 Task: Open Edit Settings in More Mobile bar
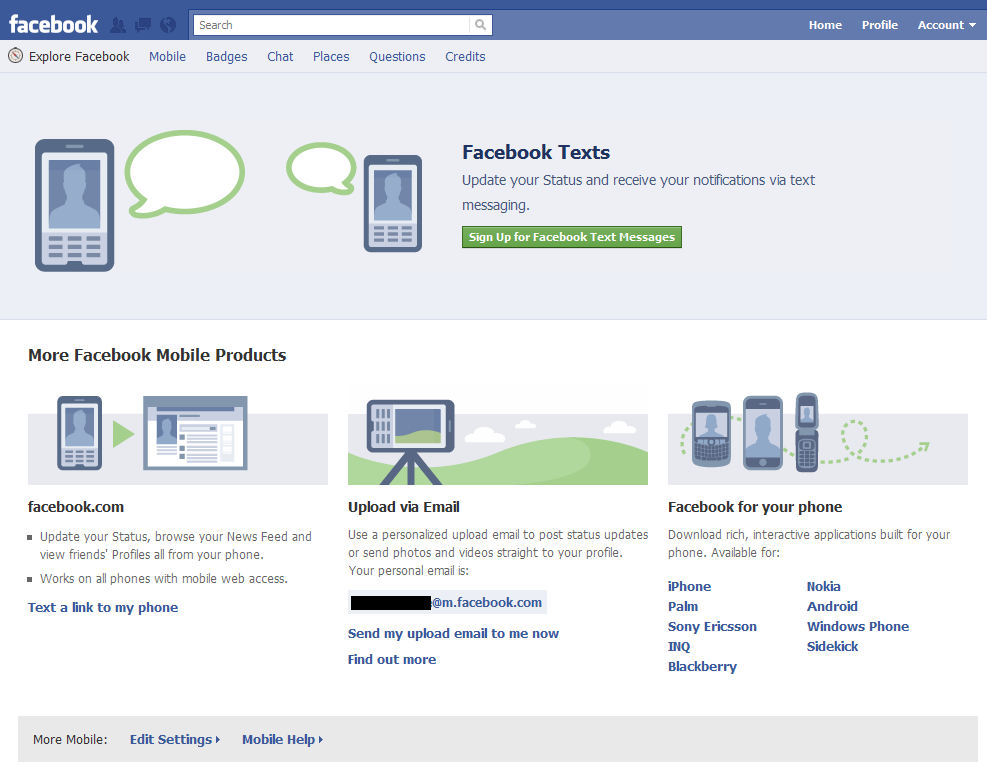tap(174, 740)
